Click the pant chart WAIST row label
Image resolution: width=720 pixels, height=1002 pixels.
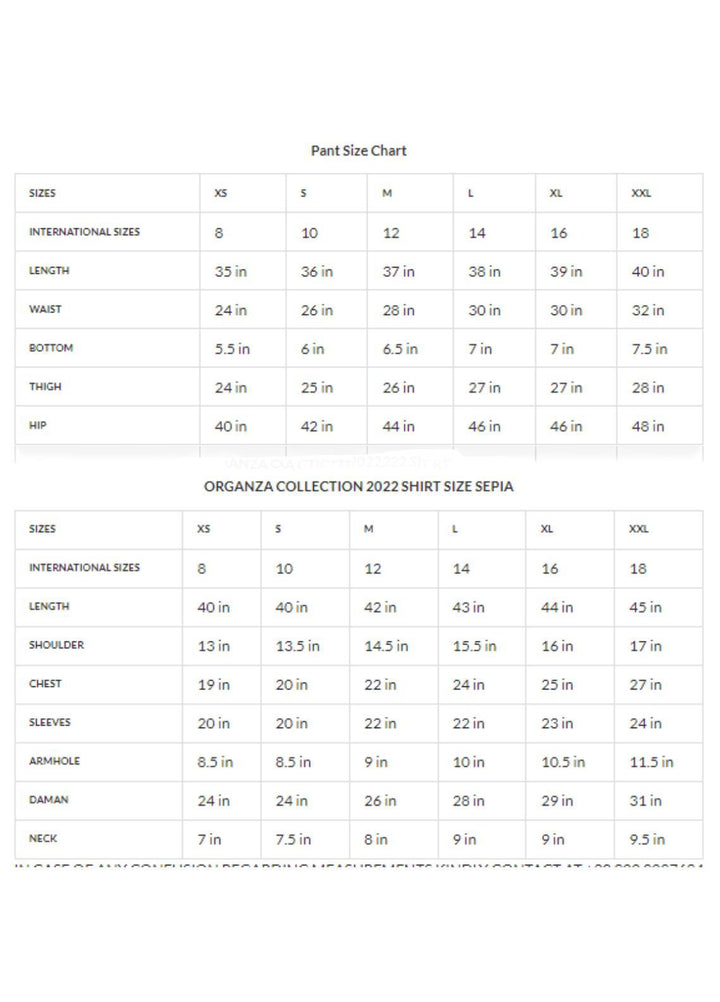coord(45,310)
